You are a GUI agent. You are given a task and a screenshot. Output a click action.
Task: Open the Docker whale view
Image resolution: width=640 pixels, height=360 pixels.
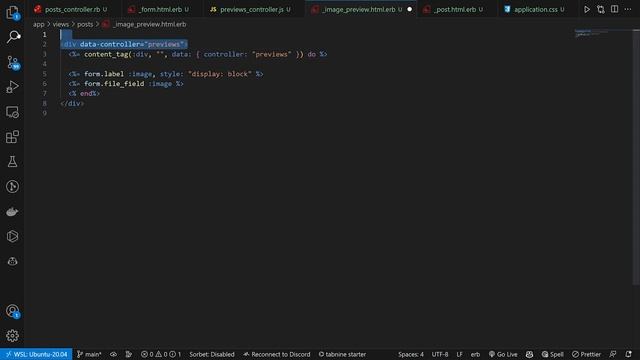tap(12, 211)
